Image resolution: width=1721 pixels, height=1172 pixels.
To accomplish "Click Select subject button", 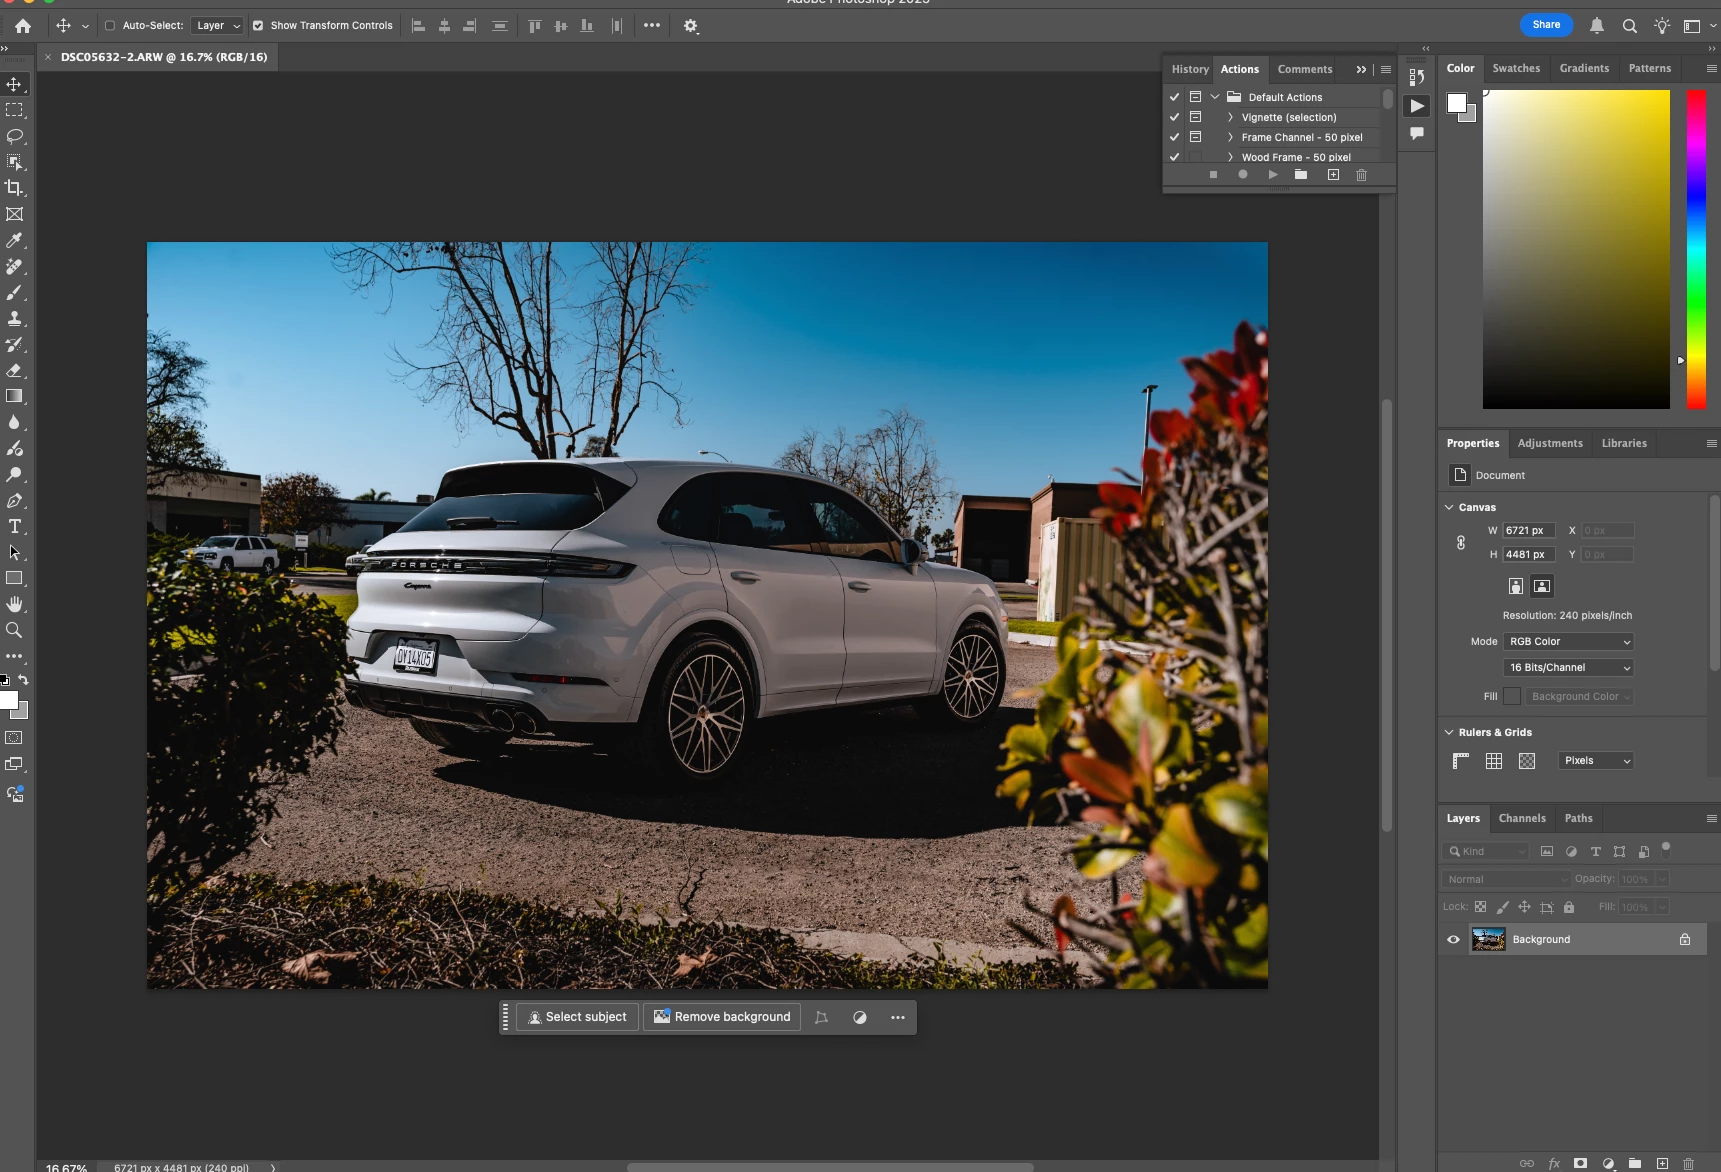I will [578, 1017].
